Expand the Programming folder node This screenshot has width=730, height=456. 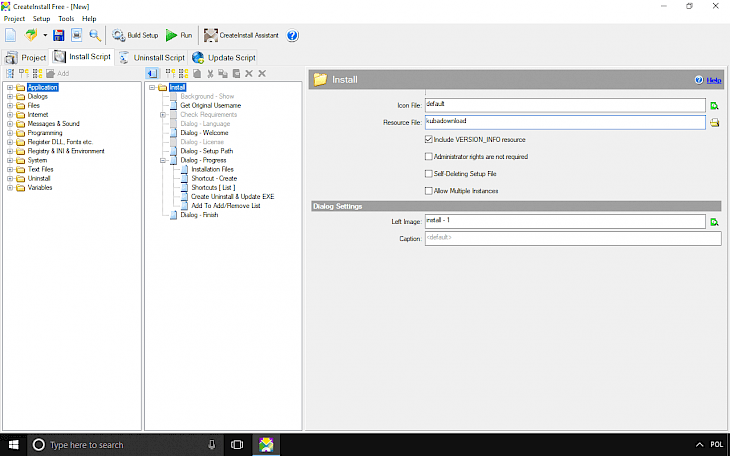click(10, 133)
